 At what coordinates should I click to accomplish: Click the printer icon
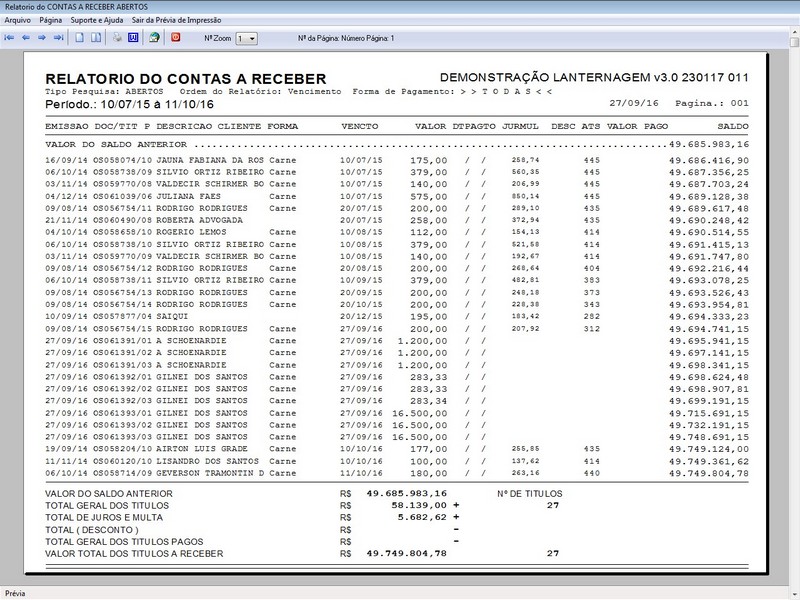[x=117, y=38]
